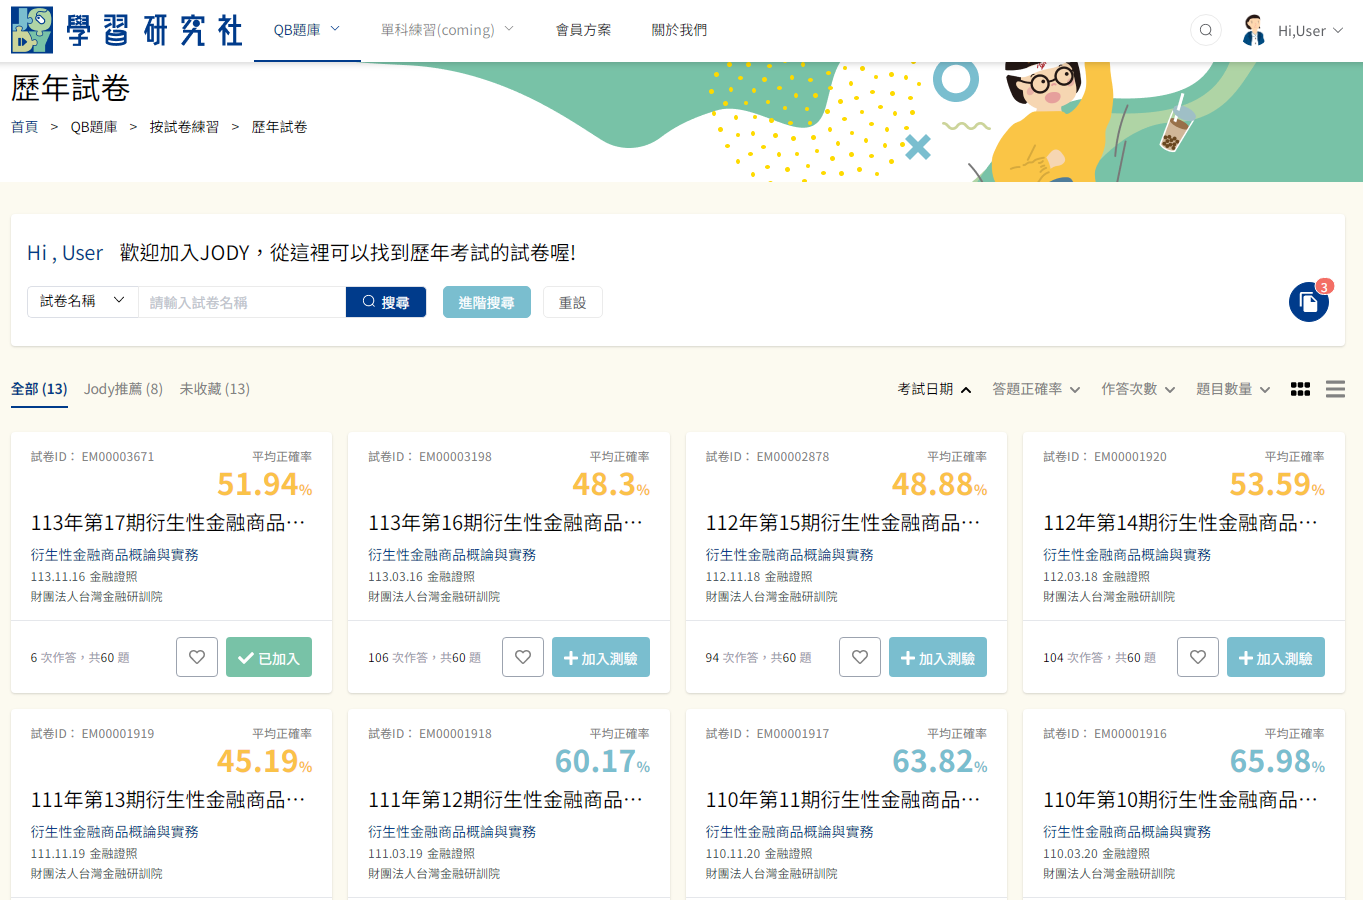Click the 65.98% average accuracy value
This screenshot has height=900, width=1363.
(x=1278, y=762)
